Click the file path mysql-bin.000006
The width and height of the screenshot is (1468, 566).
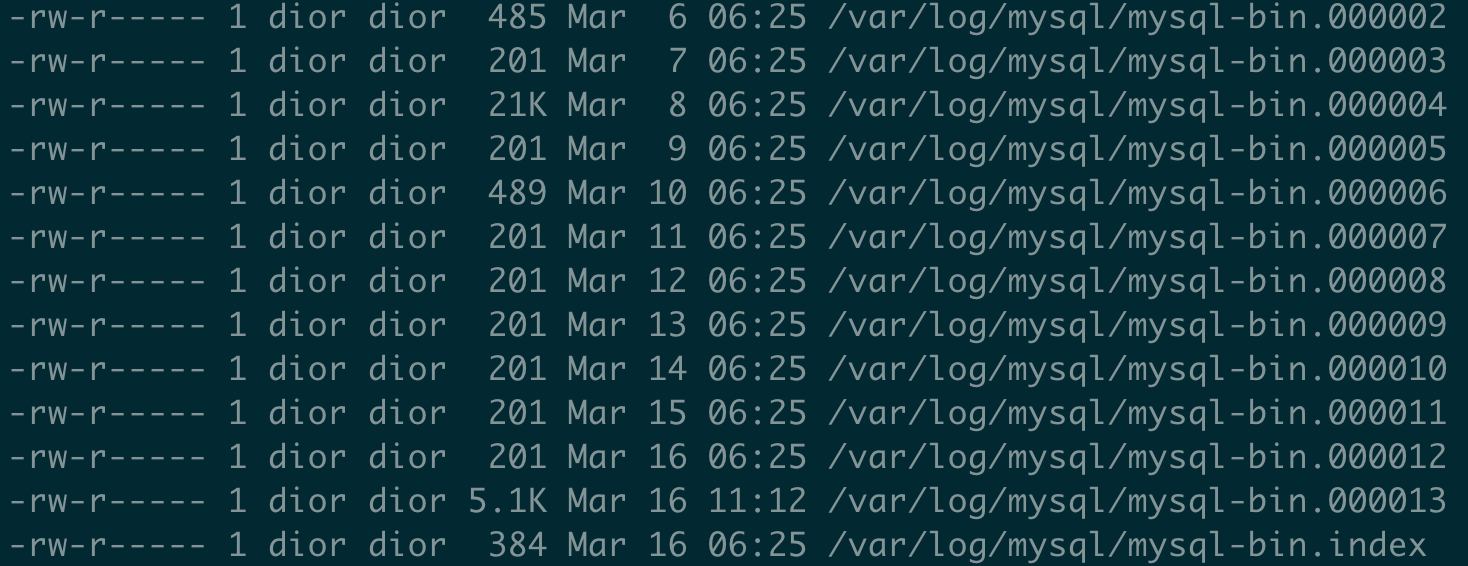[x=1137, y=194]
